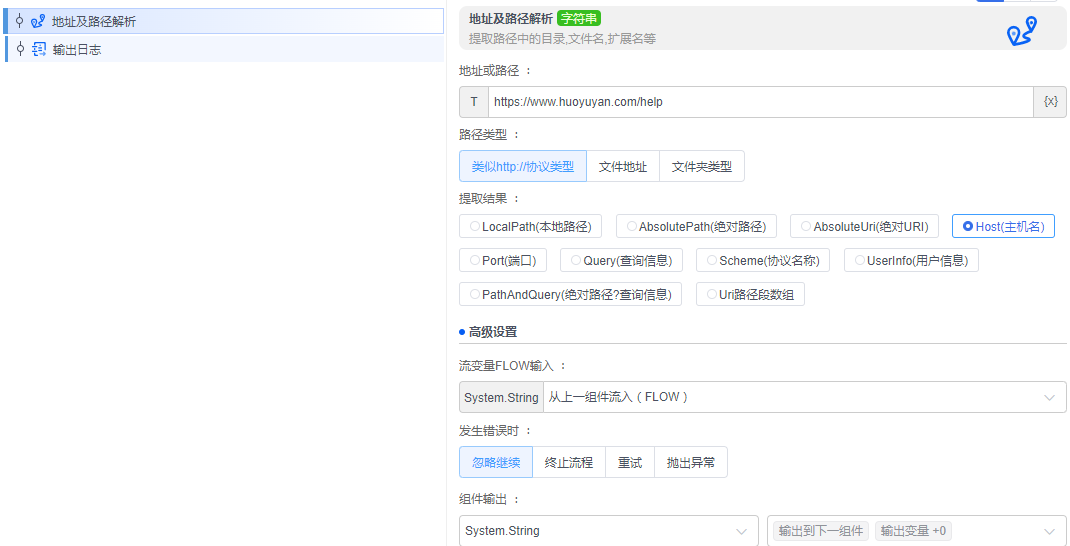
Task: Pick the Scheme(协议名称) radio option
Action: pos(762,261)
